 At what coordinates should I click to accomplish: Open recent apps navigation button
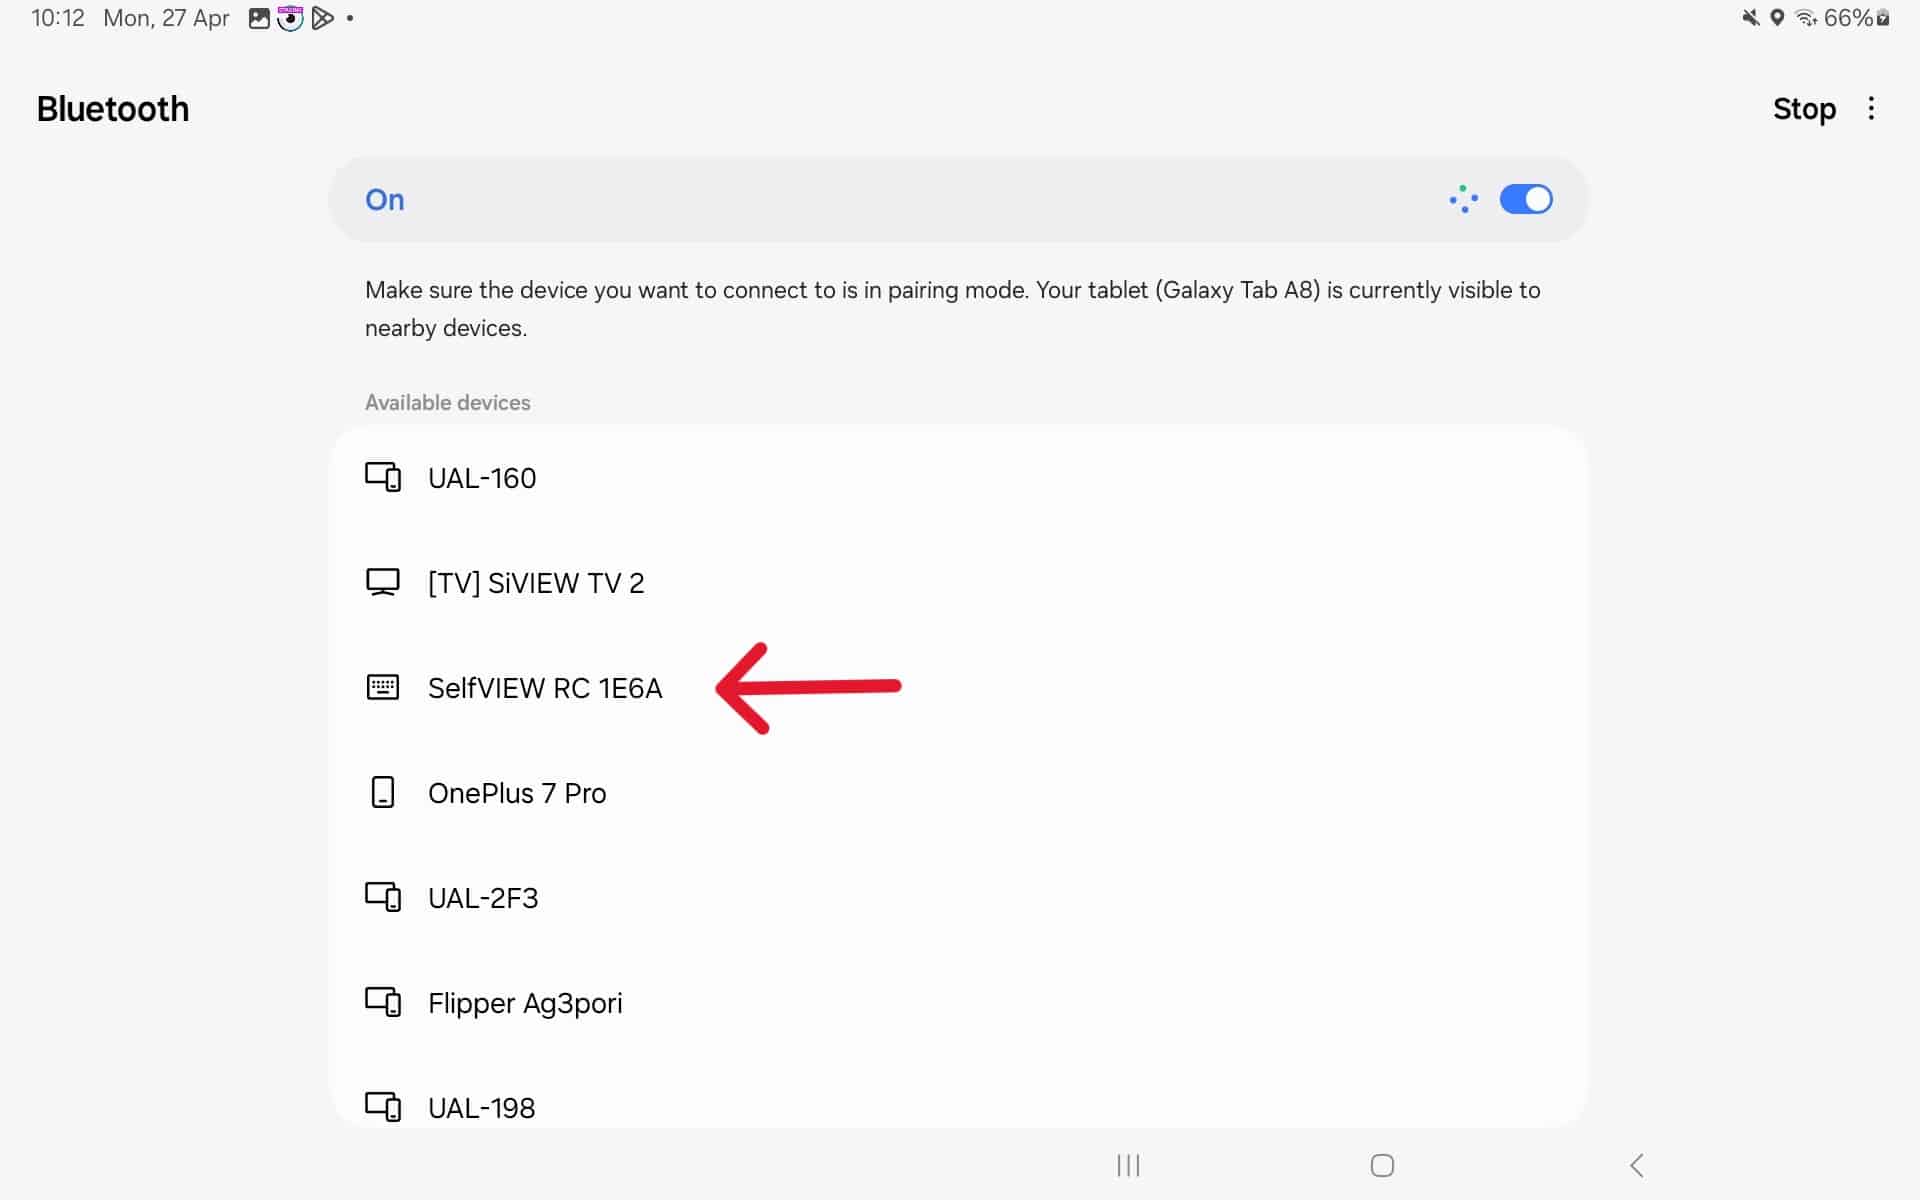pos(1128,1165)
